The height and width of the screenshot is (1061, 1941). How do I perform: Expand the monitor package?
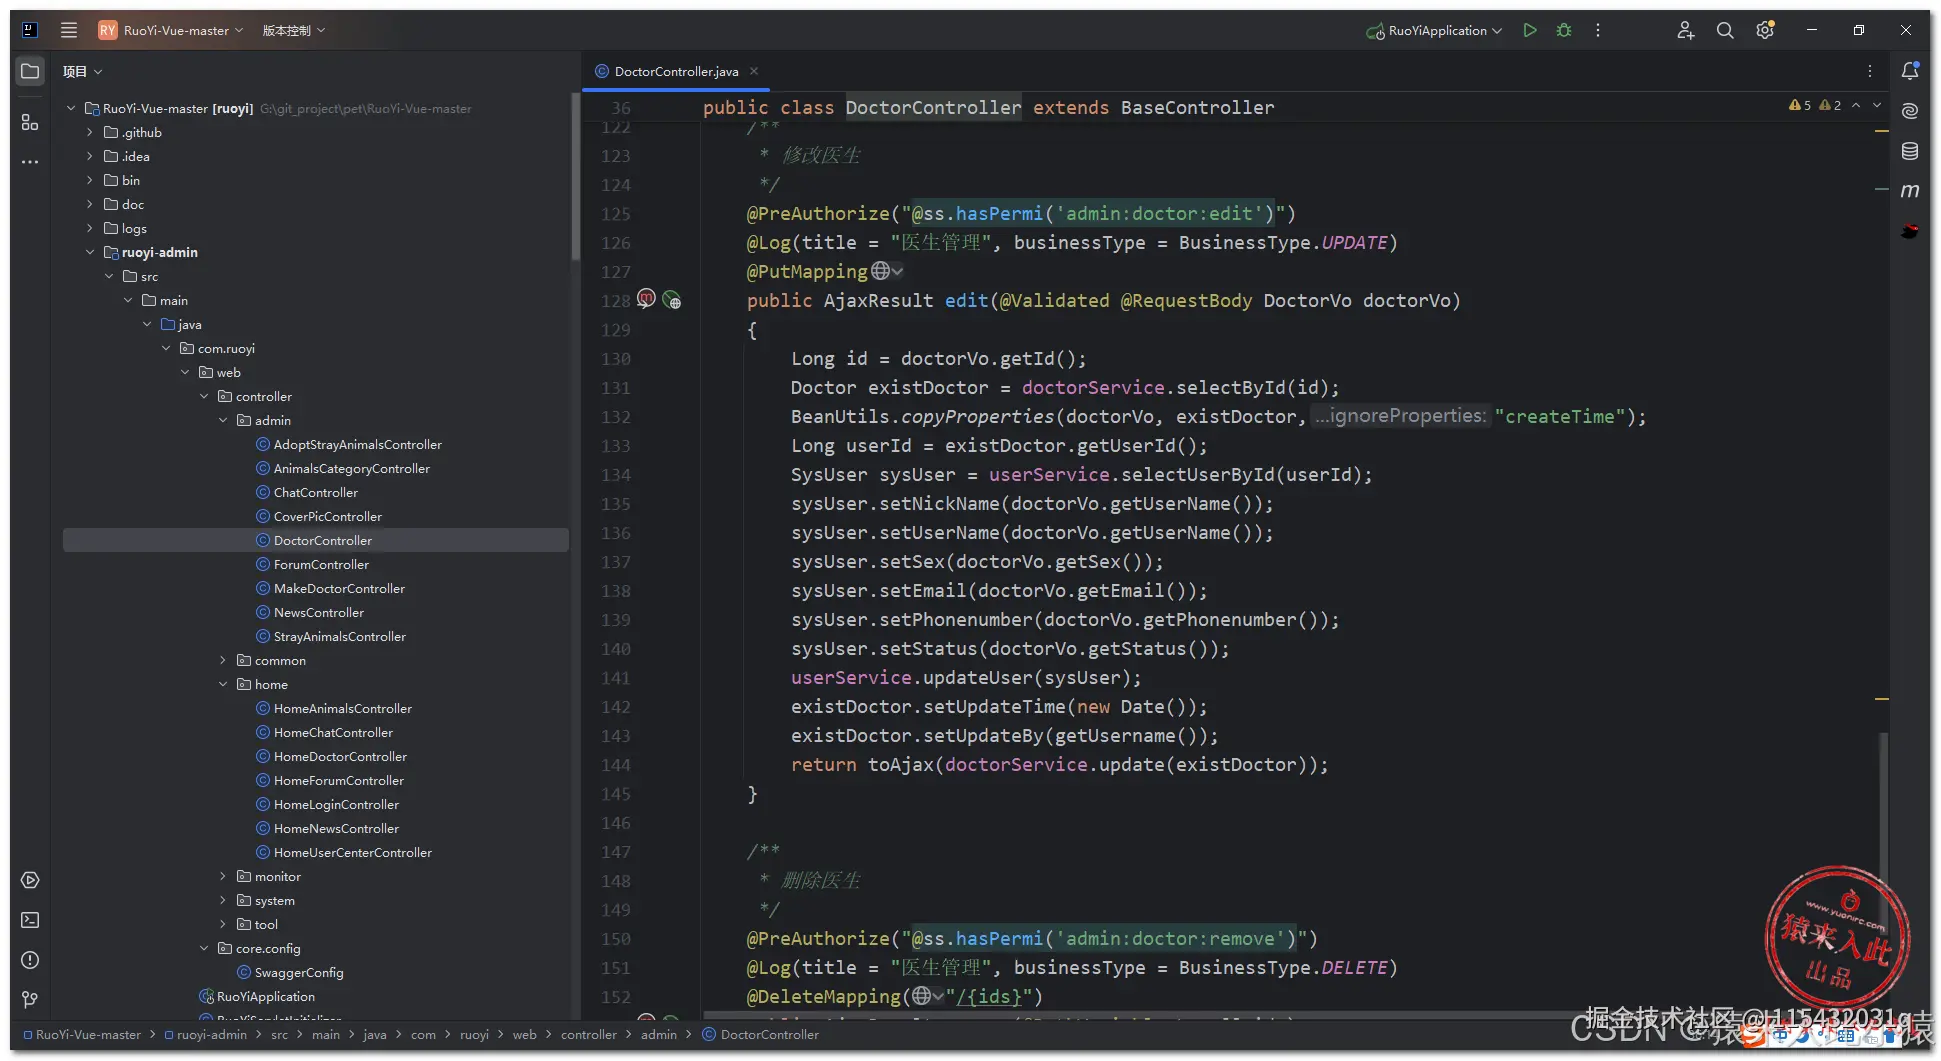click(223, 876)
